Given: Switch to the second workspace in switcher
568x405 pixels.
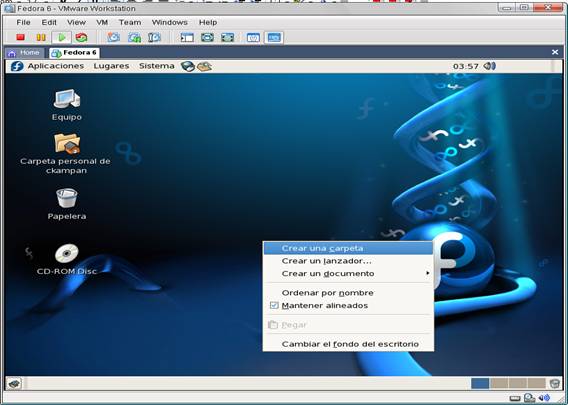Looking at the screenshot, I should point(499,383).
